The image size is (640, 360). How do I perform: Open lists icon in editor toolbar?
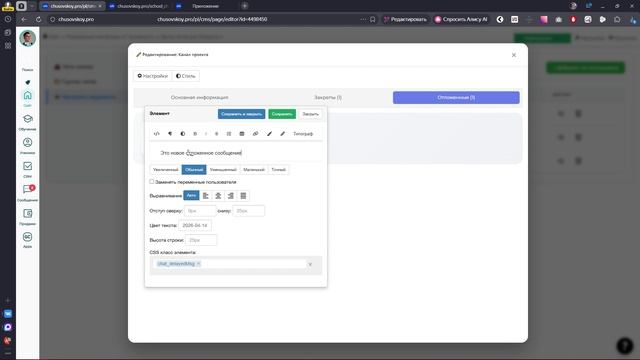pos(229,134)
